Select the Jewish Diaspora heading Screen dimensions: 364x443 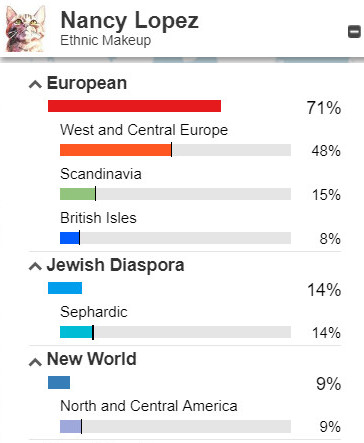click(115, 265)
